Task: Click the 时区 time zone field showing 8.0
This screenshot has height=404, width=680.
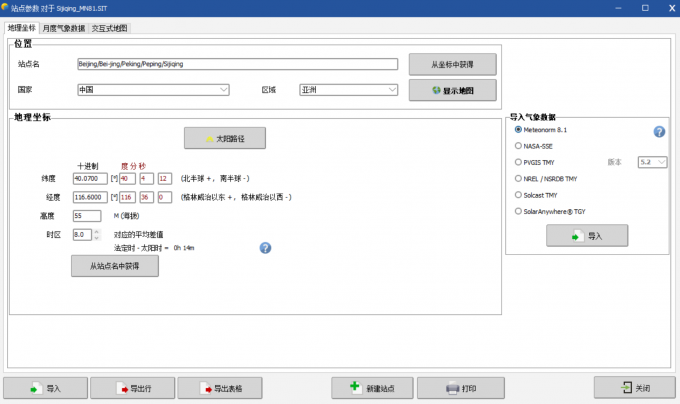Action: click(82, 235)
